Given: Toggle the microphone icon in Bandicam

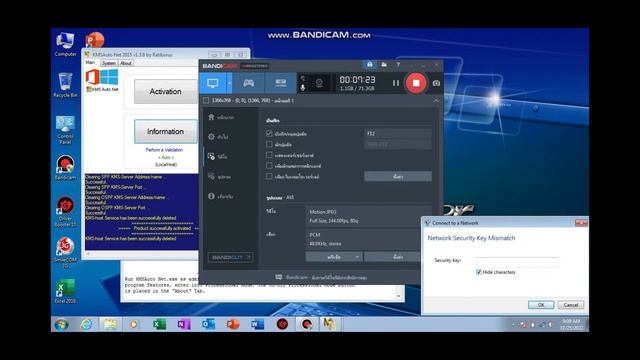Looking at the screenshot, I should (x=302, y=88).
